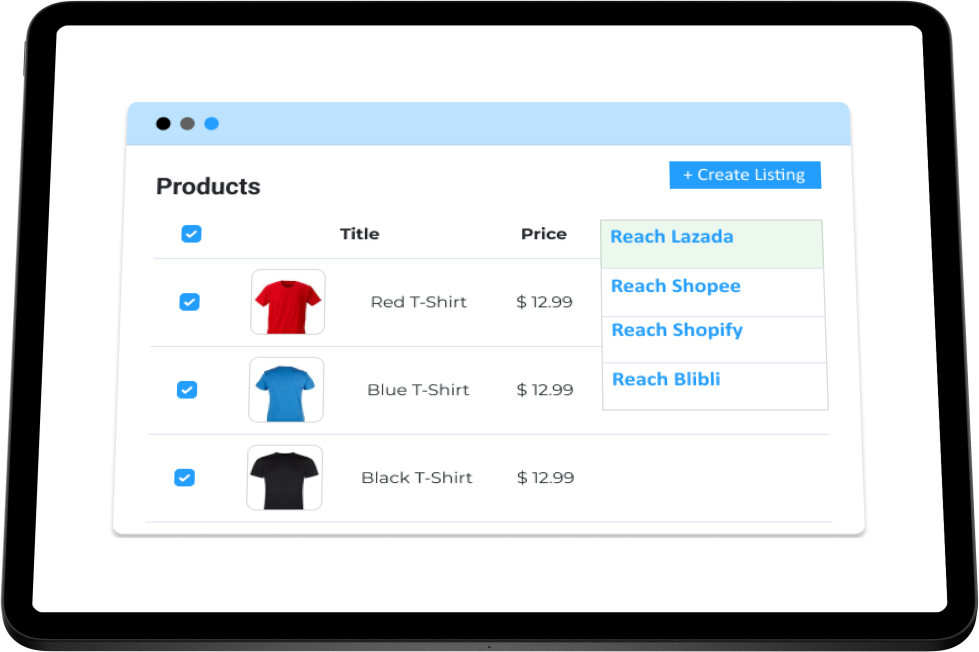Screen dimensions: 979x652
Task: Select the Blue T-Shirt title text
Action: pyautogui.click(x=418, y=390)
